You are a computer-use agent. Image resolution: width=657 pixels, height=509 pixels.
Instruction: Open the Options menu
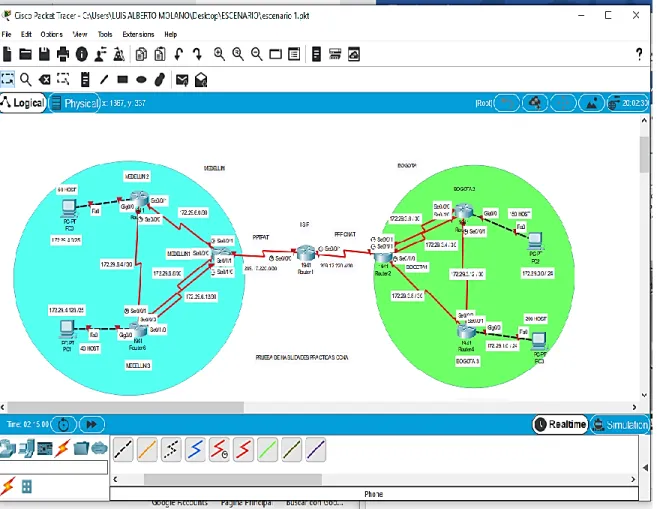pos(52,34)
